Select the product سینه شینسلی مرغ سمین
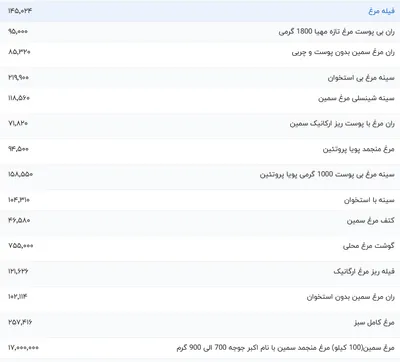 click(356, 98)
